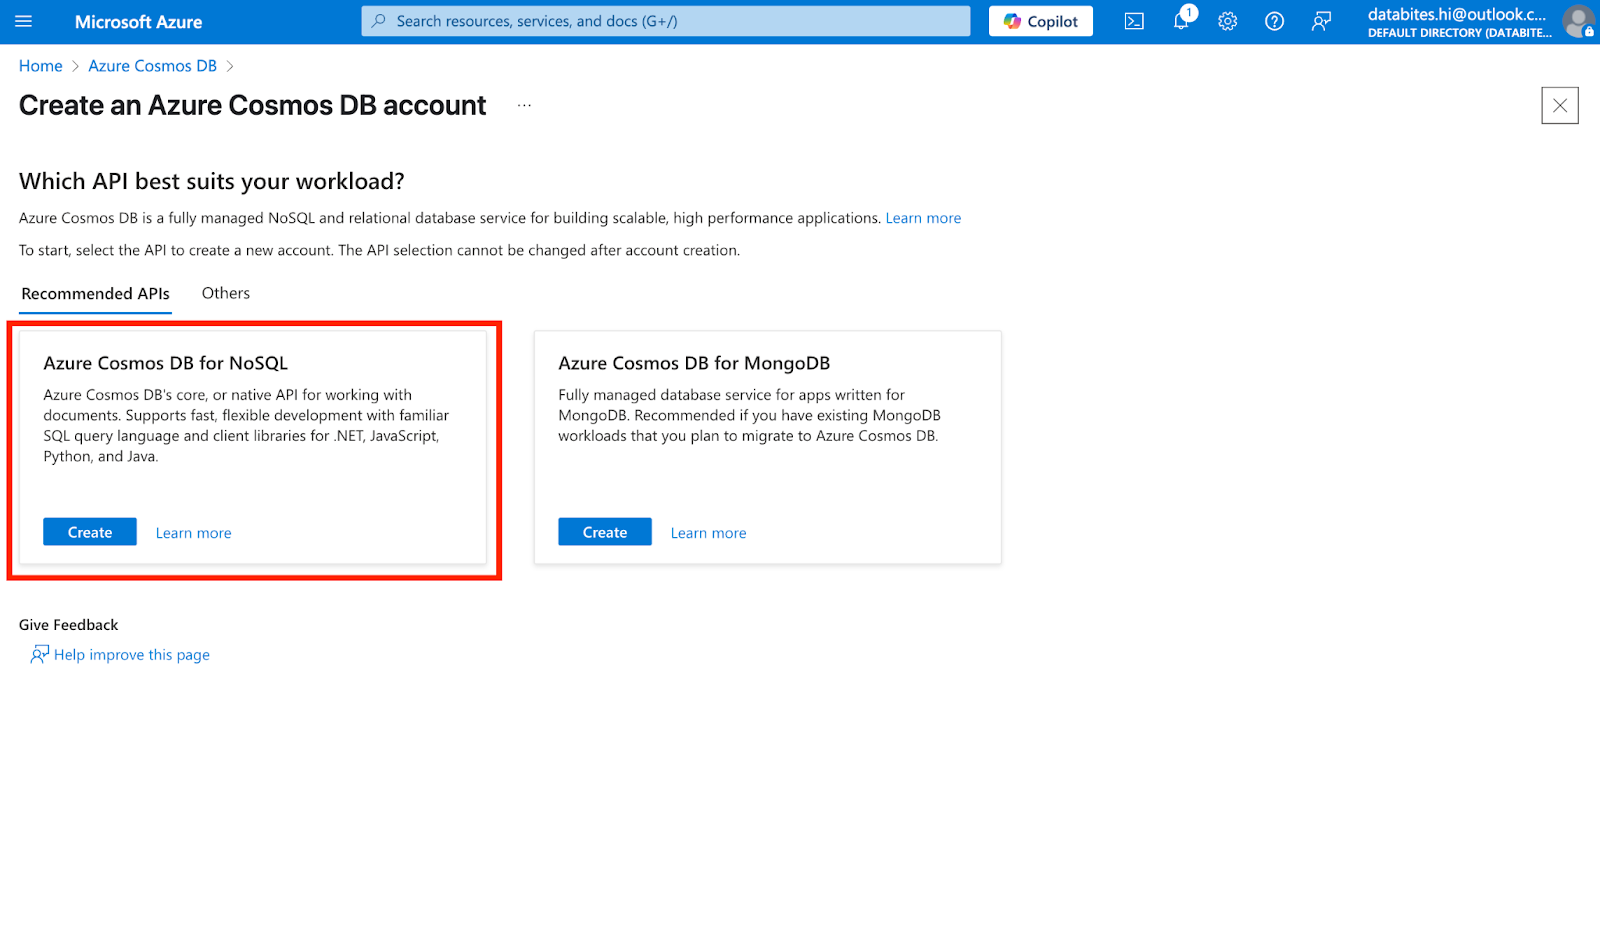Click the Azure Cosmos DB for NoSQL heading

(165, 363)
